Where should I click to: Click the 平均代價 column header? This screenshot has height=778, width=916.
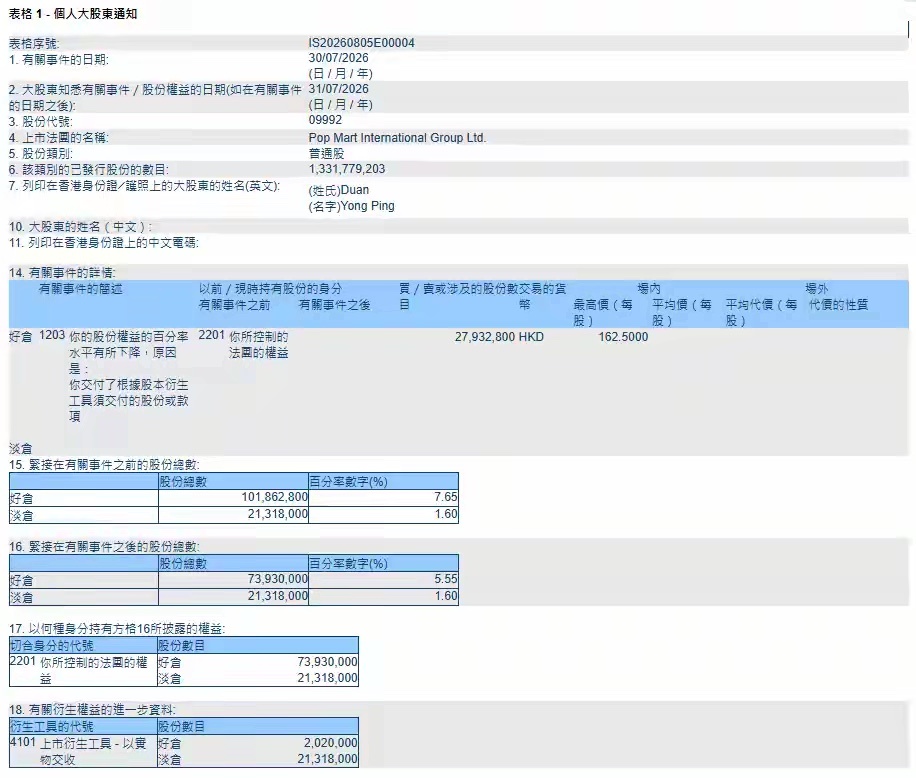761,312
